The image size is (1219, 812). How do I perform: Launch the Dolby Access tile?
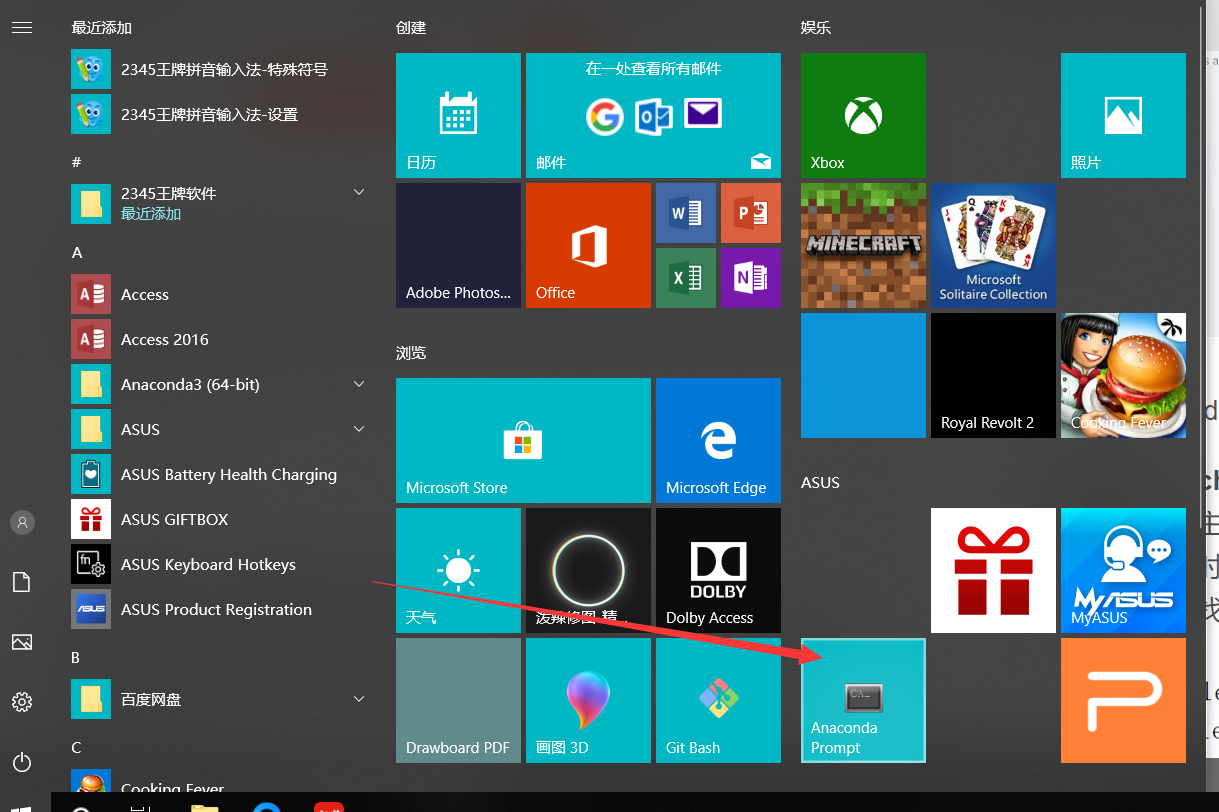[x=718, y=570]
